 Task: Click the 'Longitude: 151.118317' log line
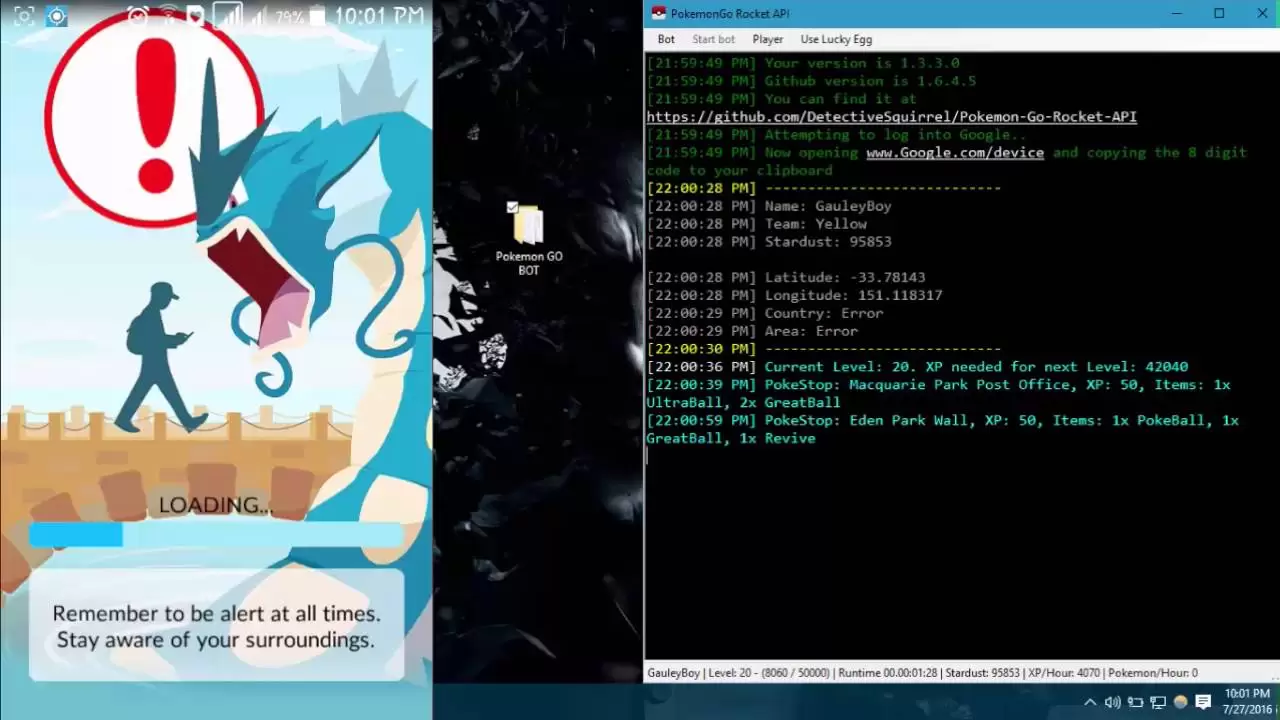tap(794, 296)
